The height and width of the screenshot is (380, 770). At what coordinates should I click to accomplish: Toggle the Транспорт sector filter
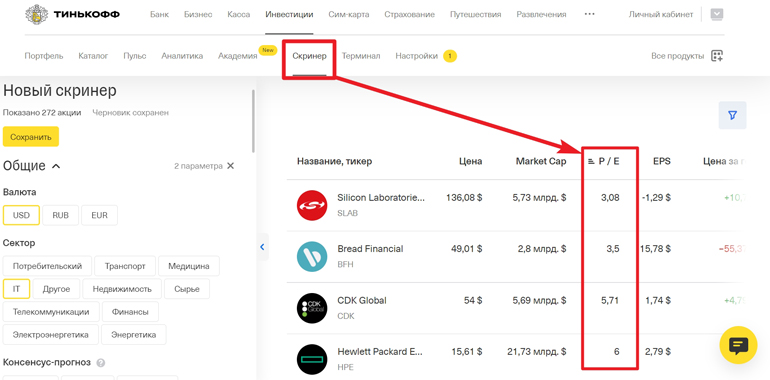coord(125,266)
